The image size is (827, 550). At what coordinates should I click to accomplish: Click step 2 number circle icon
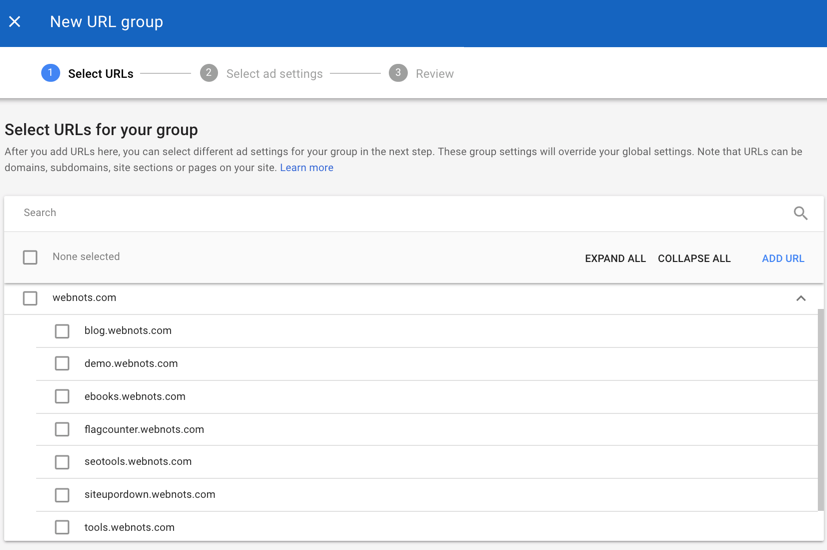pyautogui.click(x=208, y=73)
